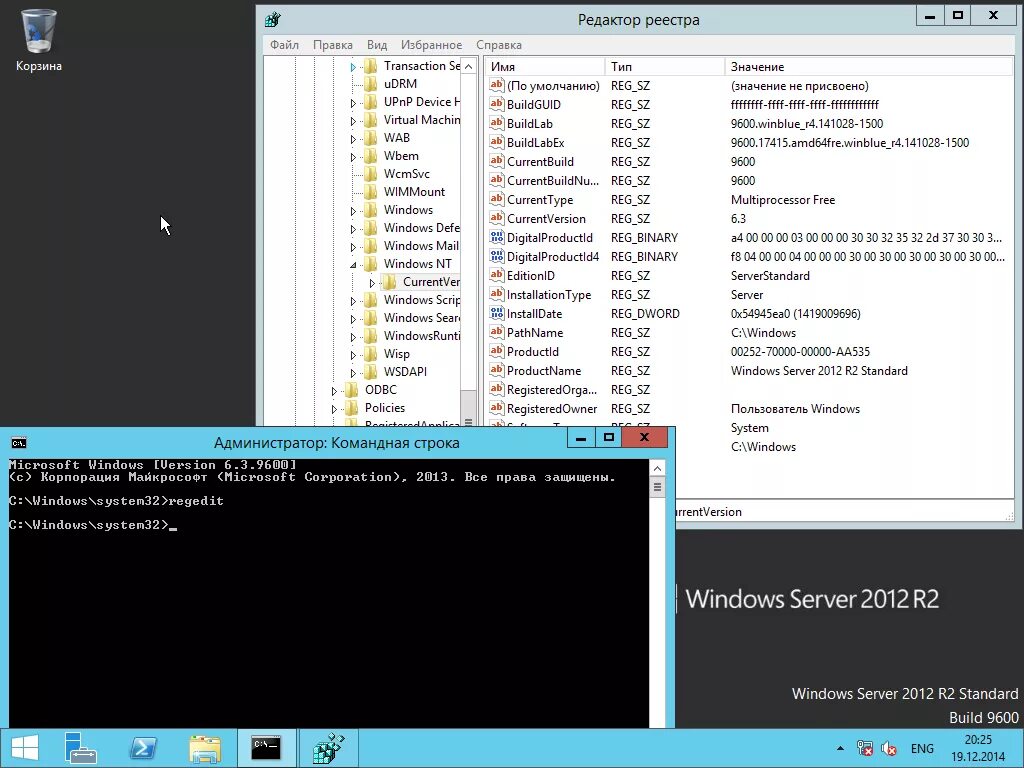Open the Файл menu in Registry Editor
This screenshot has width=1024, height=768.
[283, 44]
